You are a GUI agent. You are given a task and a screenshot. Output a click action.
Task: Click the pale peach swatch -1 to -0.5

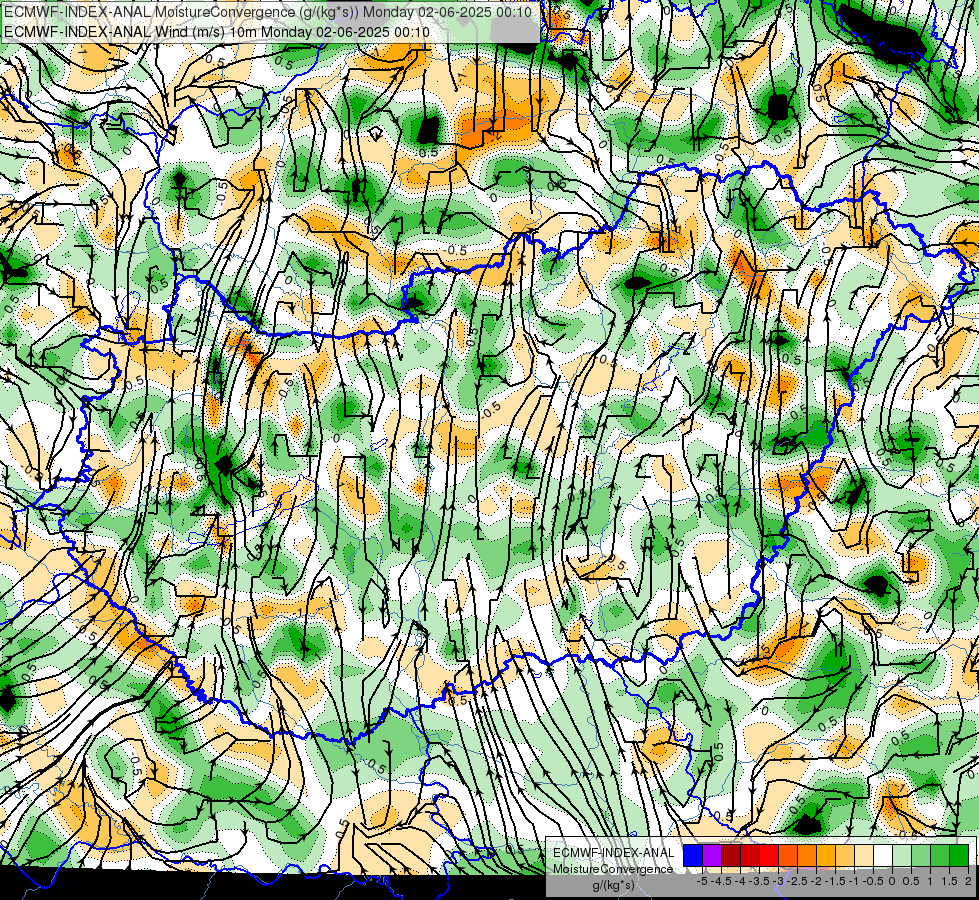coord(864,855)
